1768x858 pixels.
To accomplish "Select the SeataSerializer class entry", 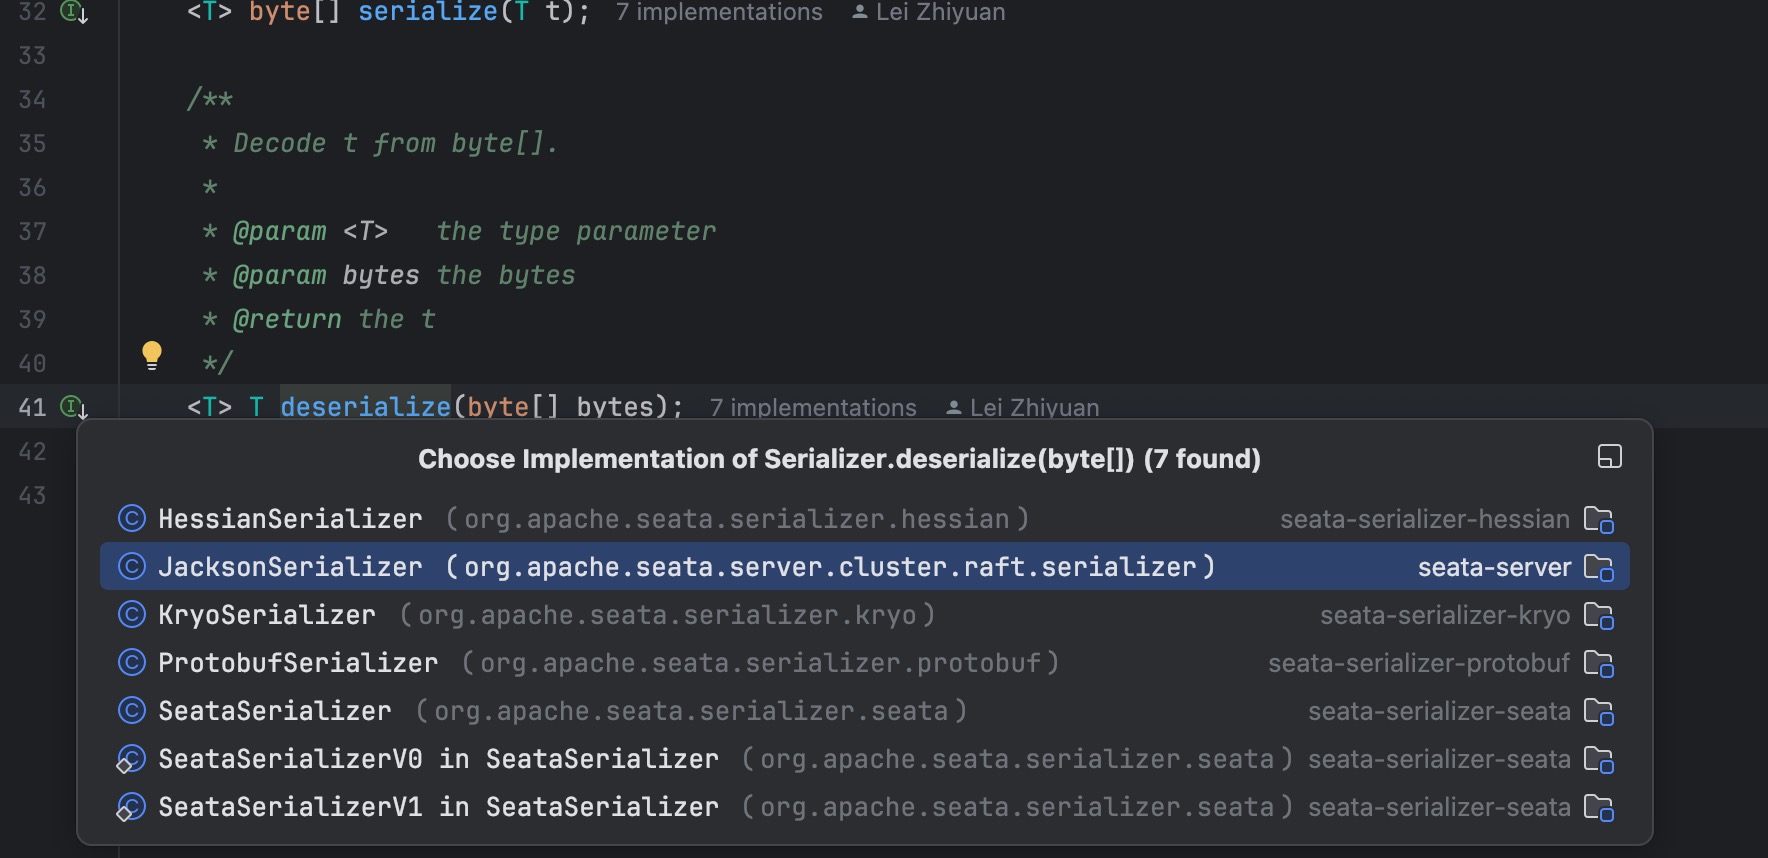I will [865, 710].
